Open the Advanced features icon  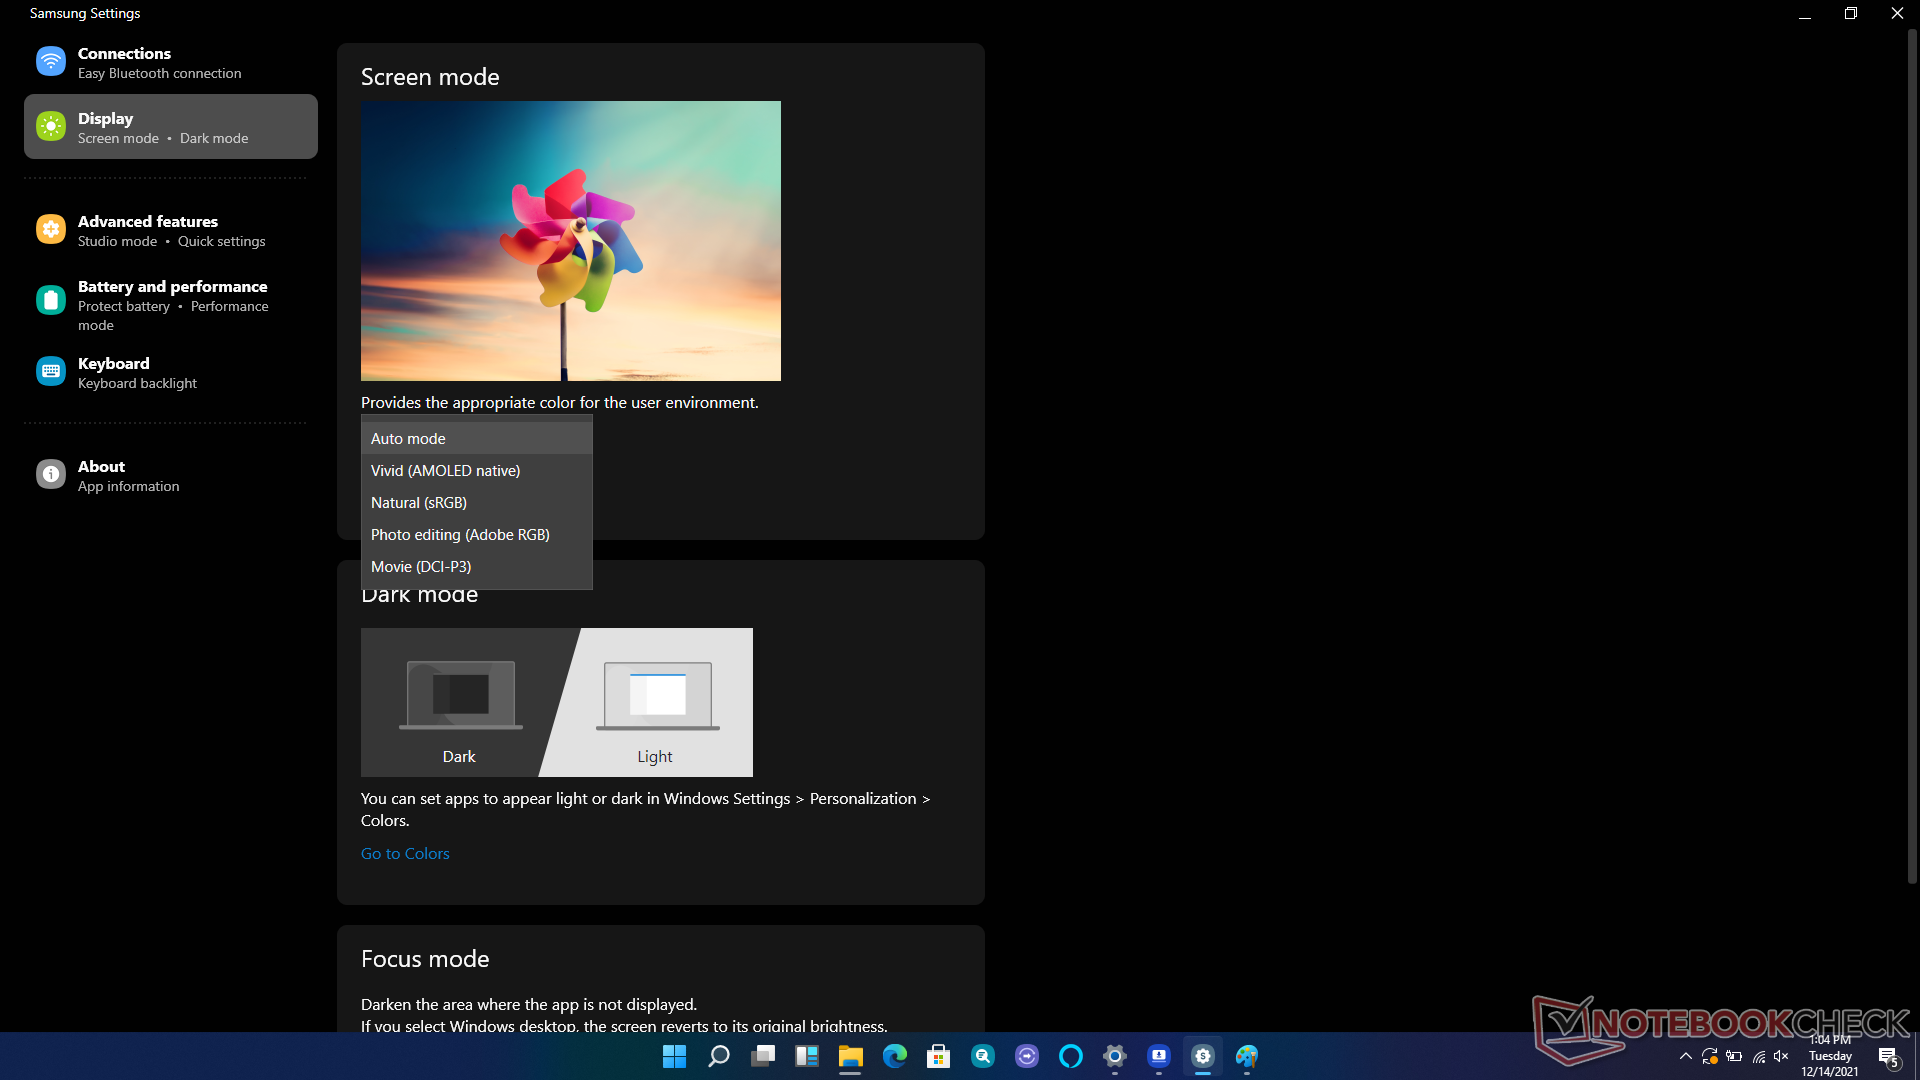click(51, 230)
